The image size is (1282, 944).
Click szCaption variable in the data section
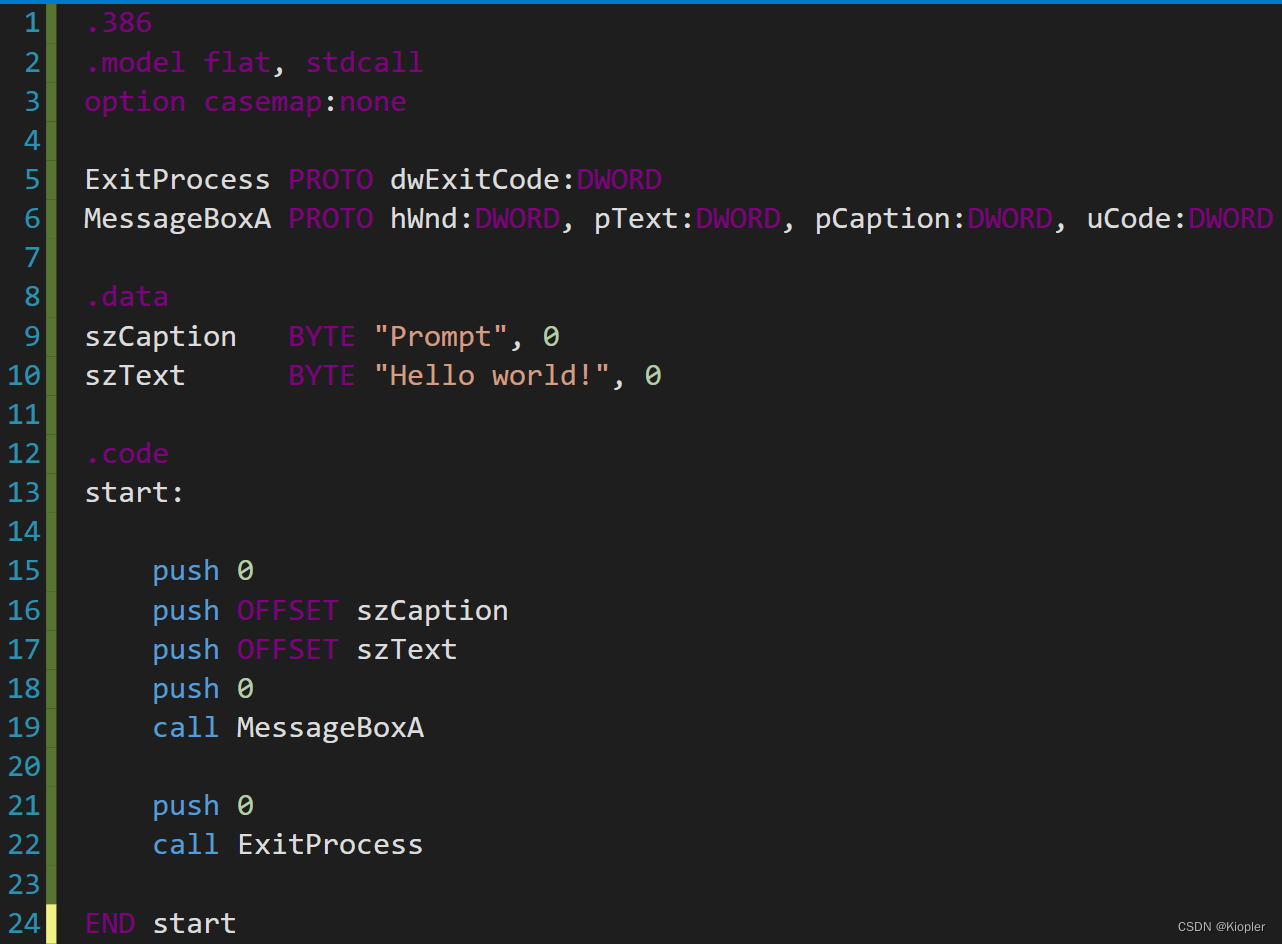(x=160, y=336)
